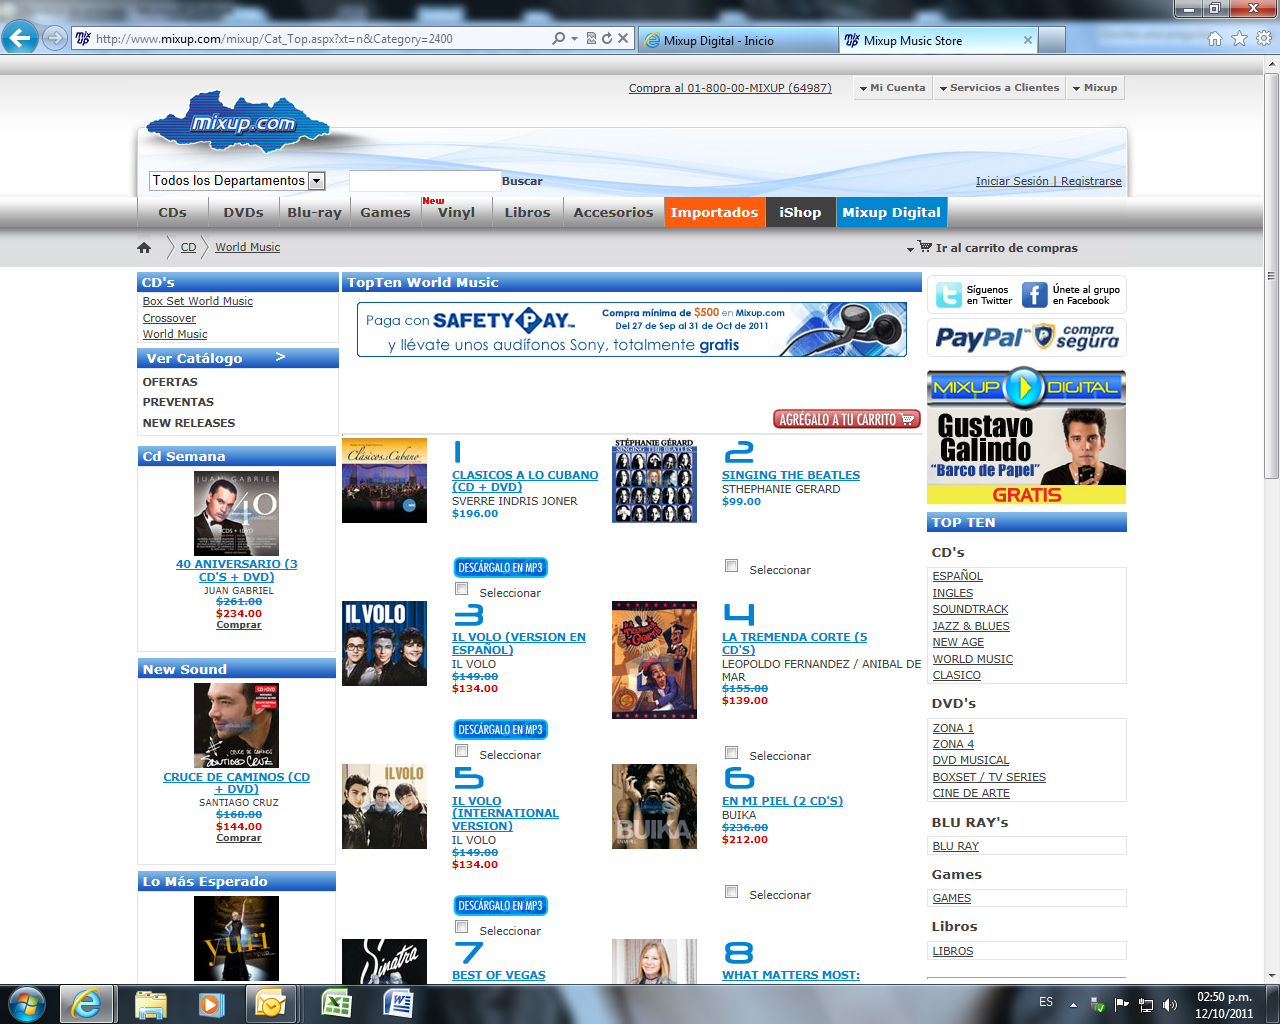Click the mixup.com logo
Screen dimensions: 1280x1024
point(238,124)
